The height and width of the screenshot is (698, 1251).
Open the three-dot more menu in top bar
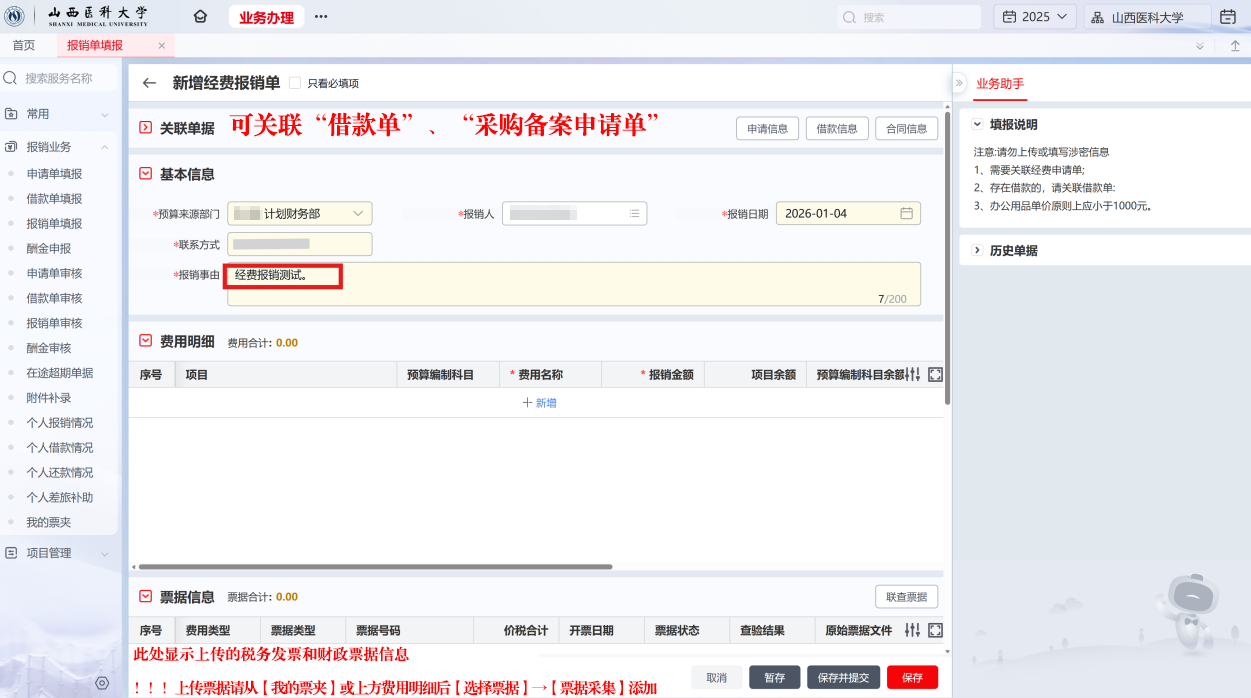click(x=321, y=17)
